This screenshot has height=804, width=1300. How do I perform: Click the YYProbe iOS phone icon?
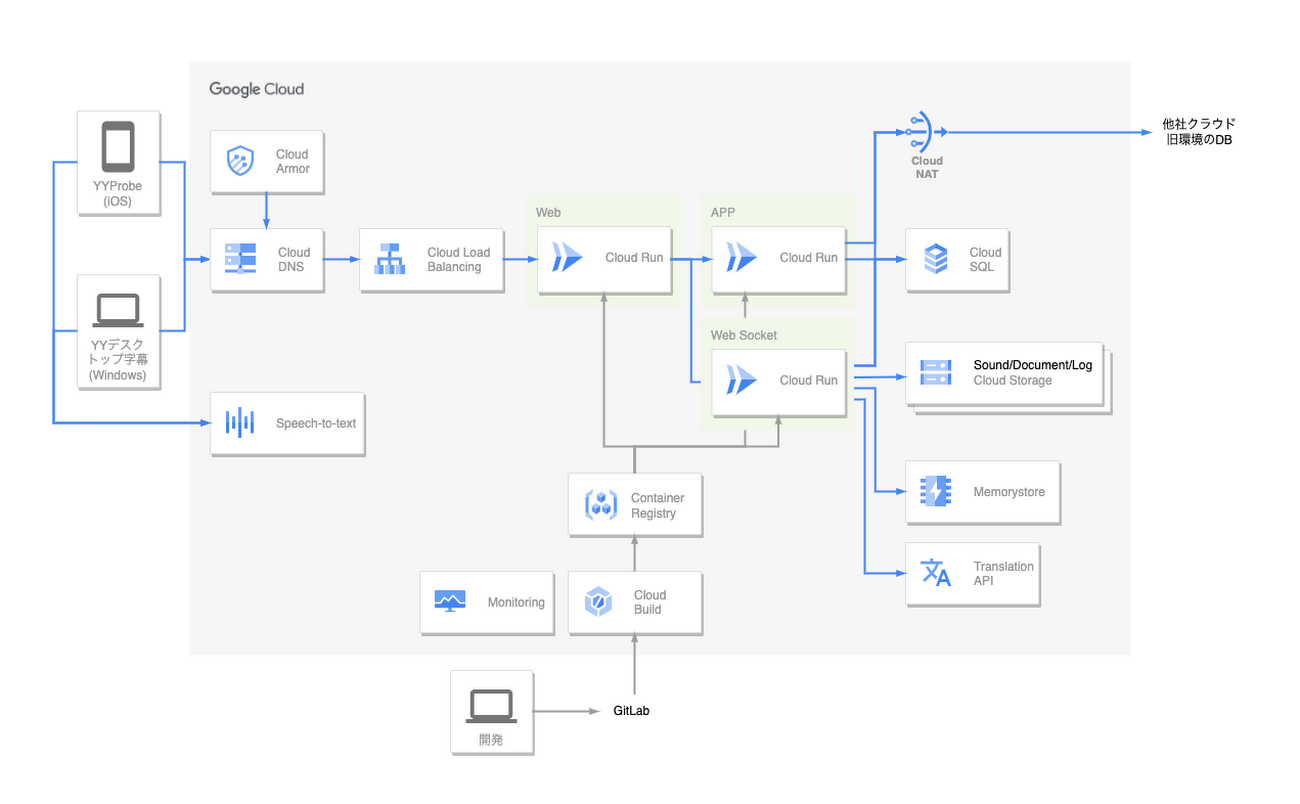pos(118,147)
